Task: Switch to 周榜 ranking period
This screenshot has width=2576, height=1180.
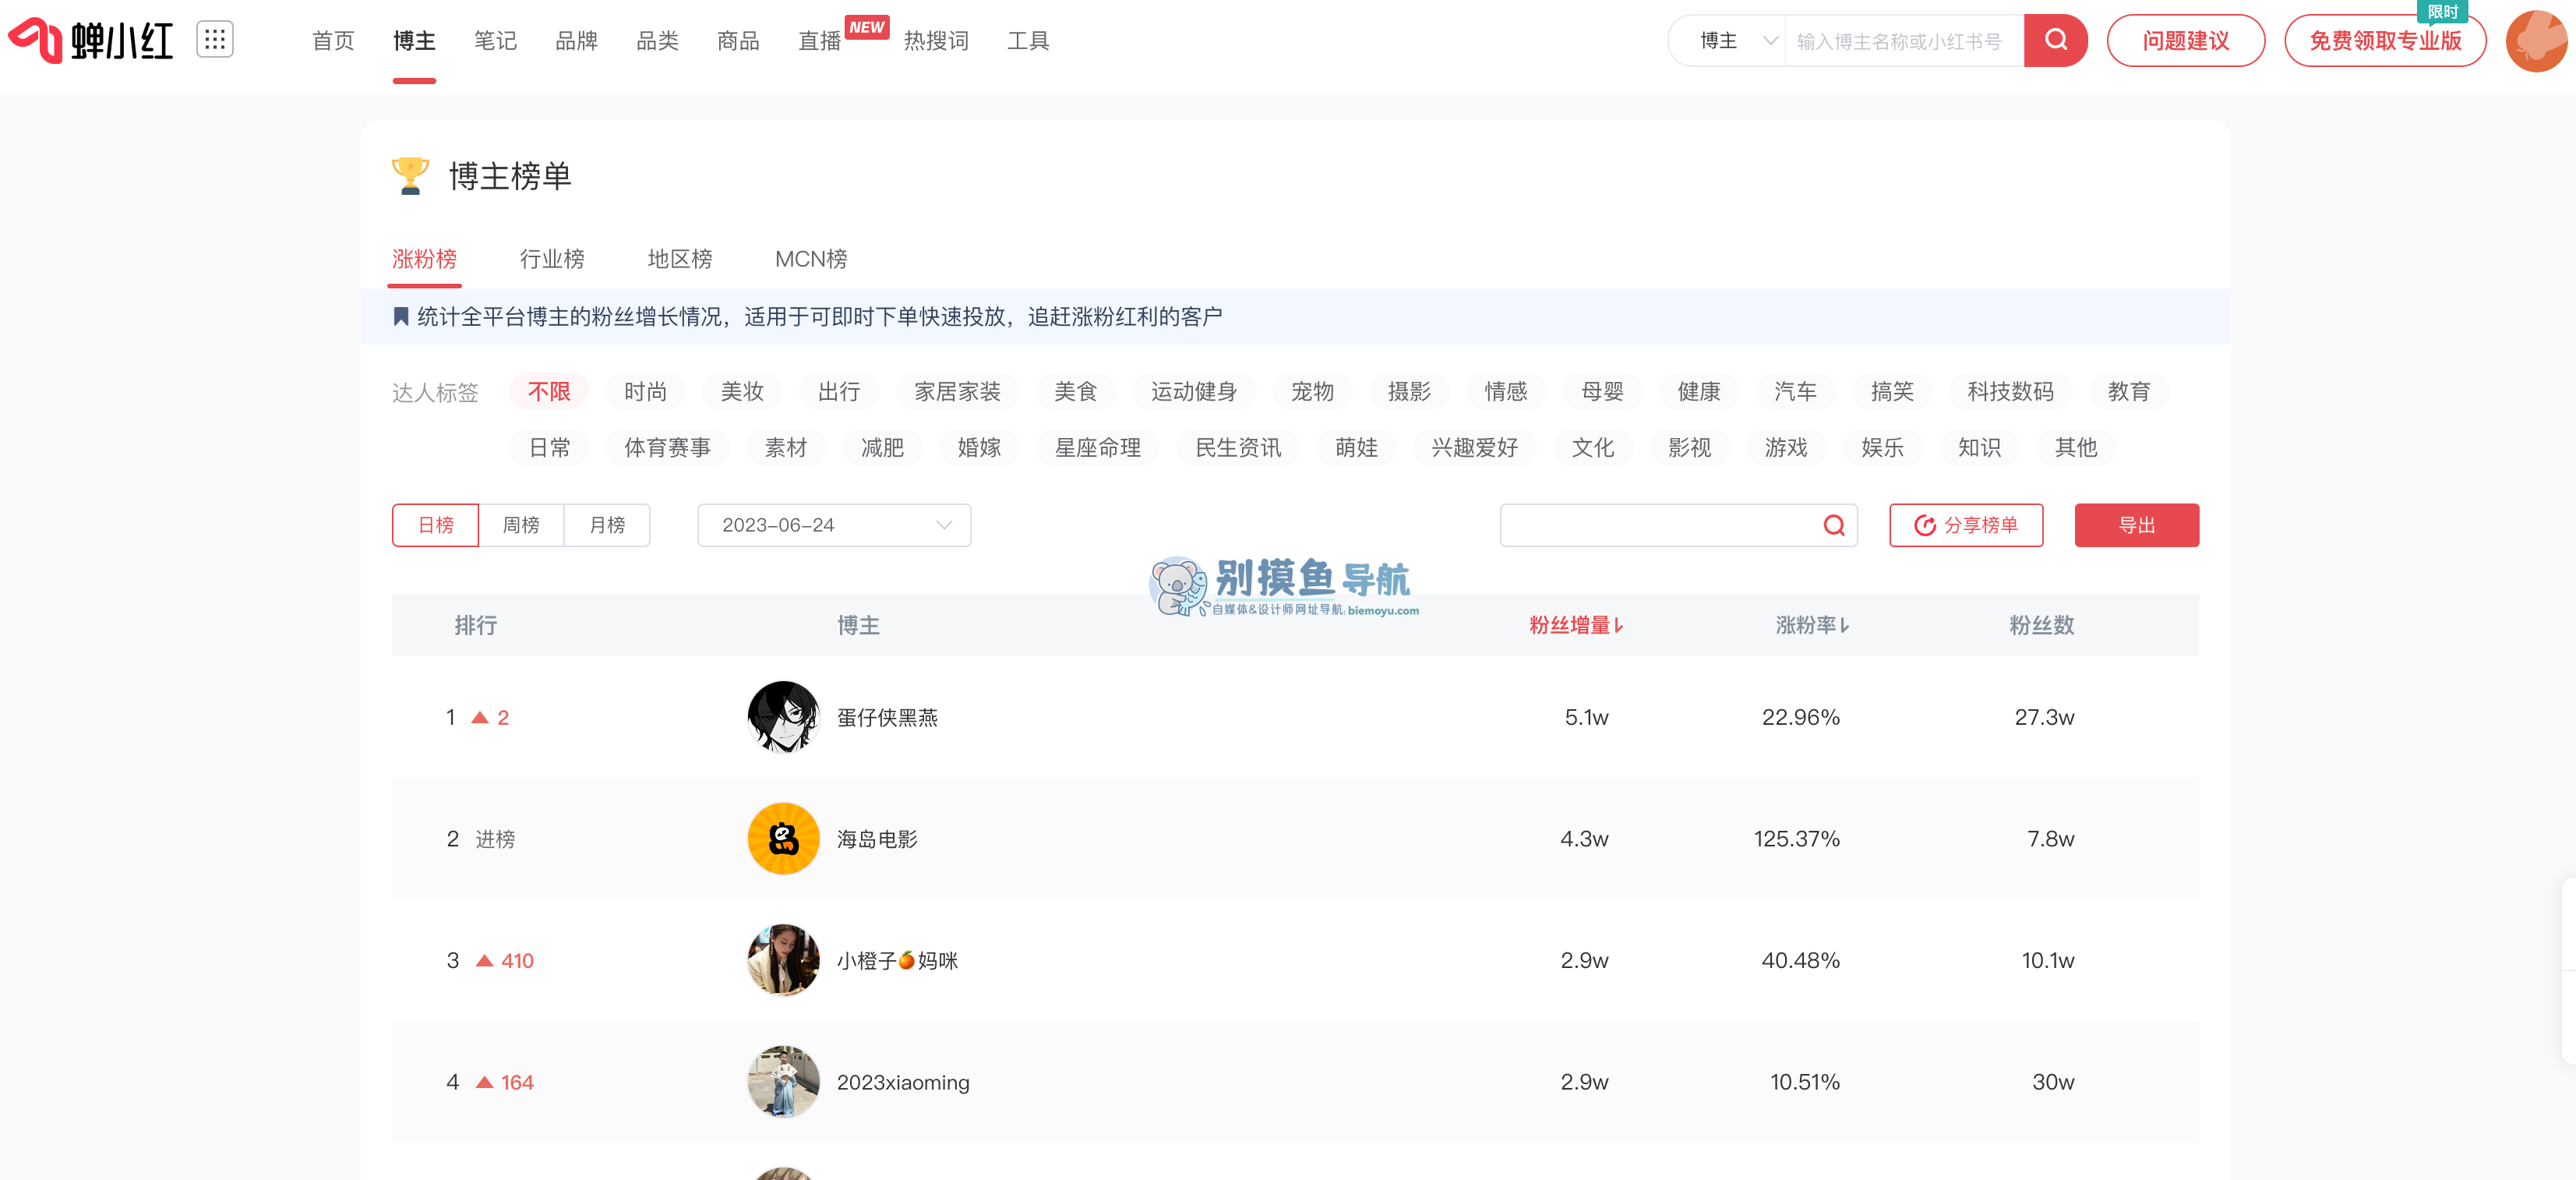Action: (521, 525)
